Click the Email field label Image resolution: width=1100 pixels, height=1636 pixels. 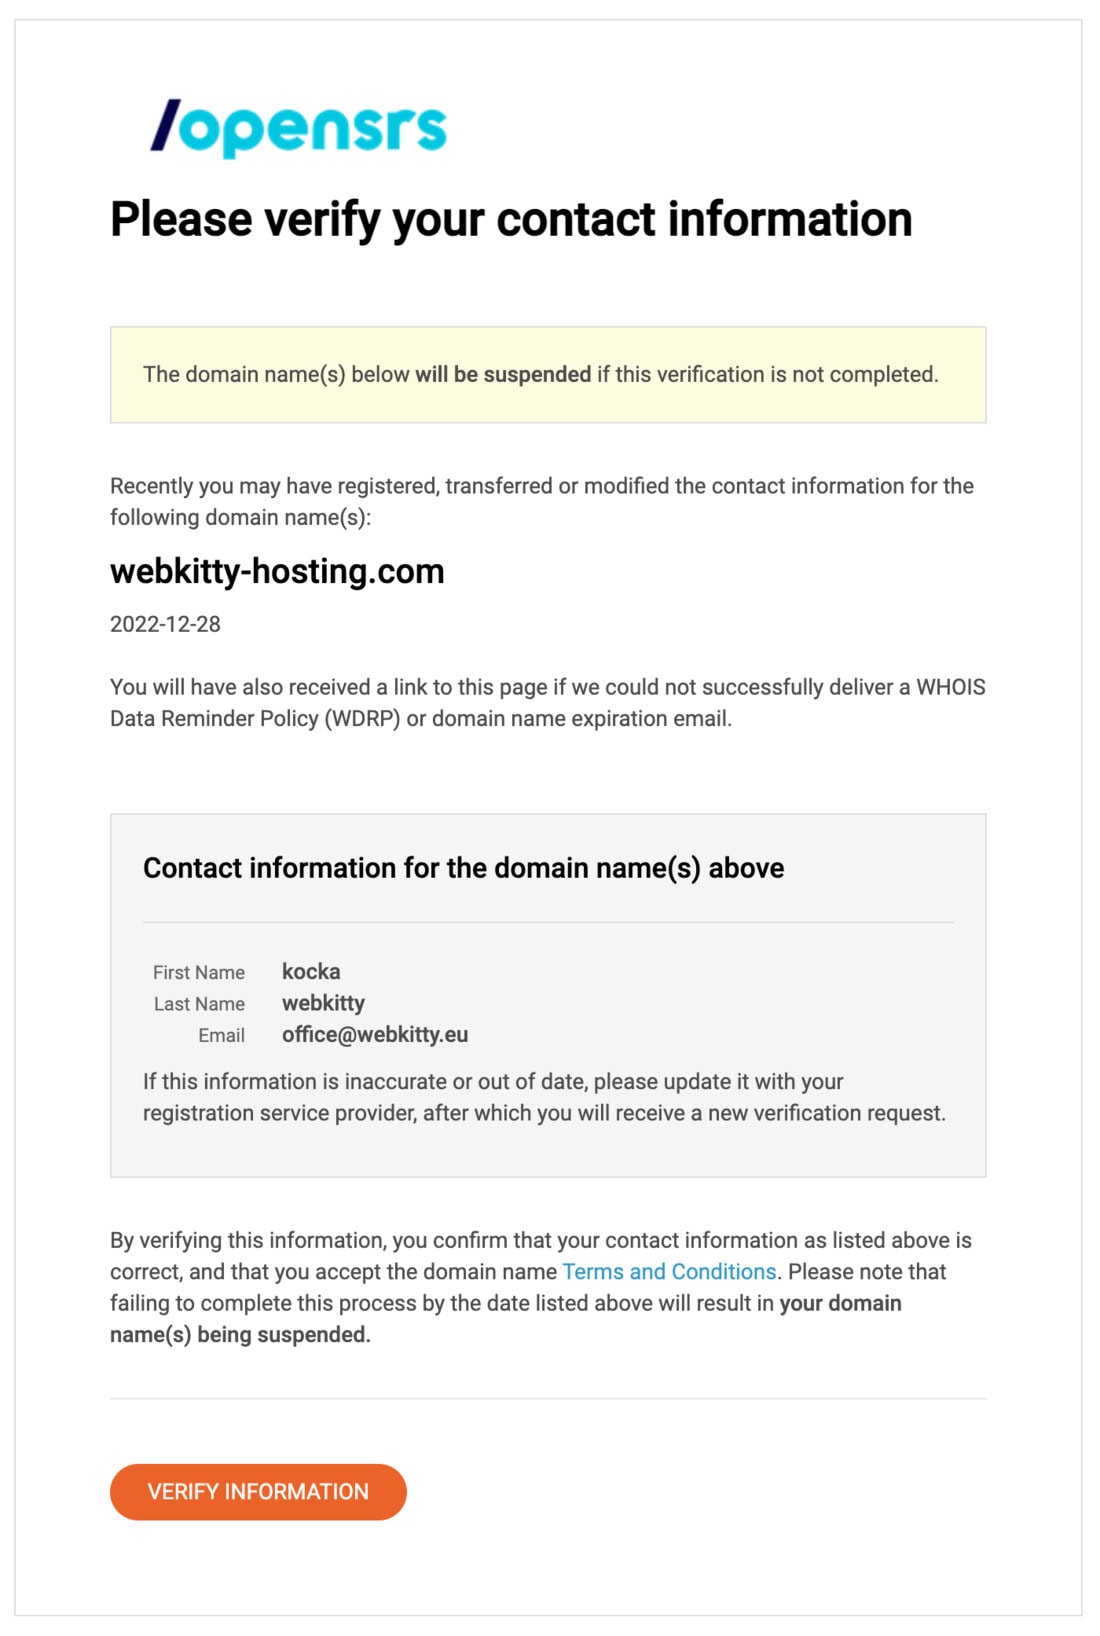coord(221,1035)
